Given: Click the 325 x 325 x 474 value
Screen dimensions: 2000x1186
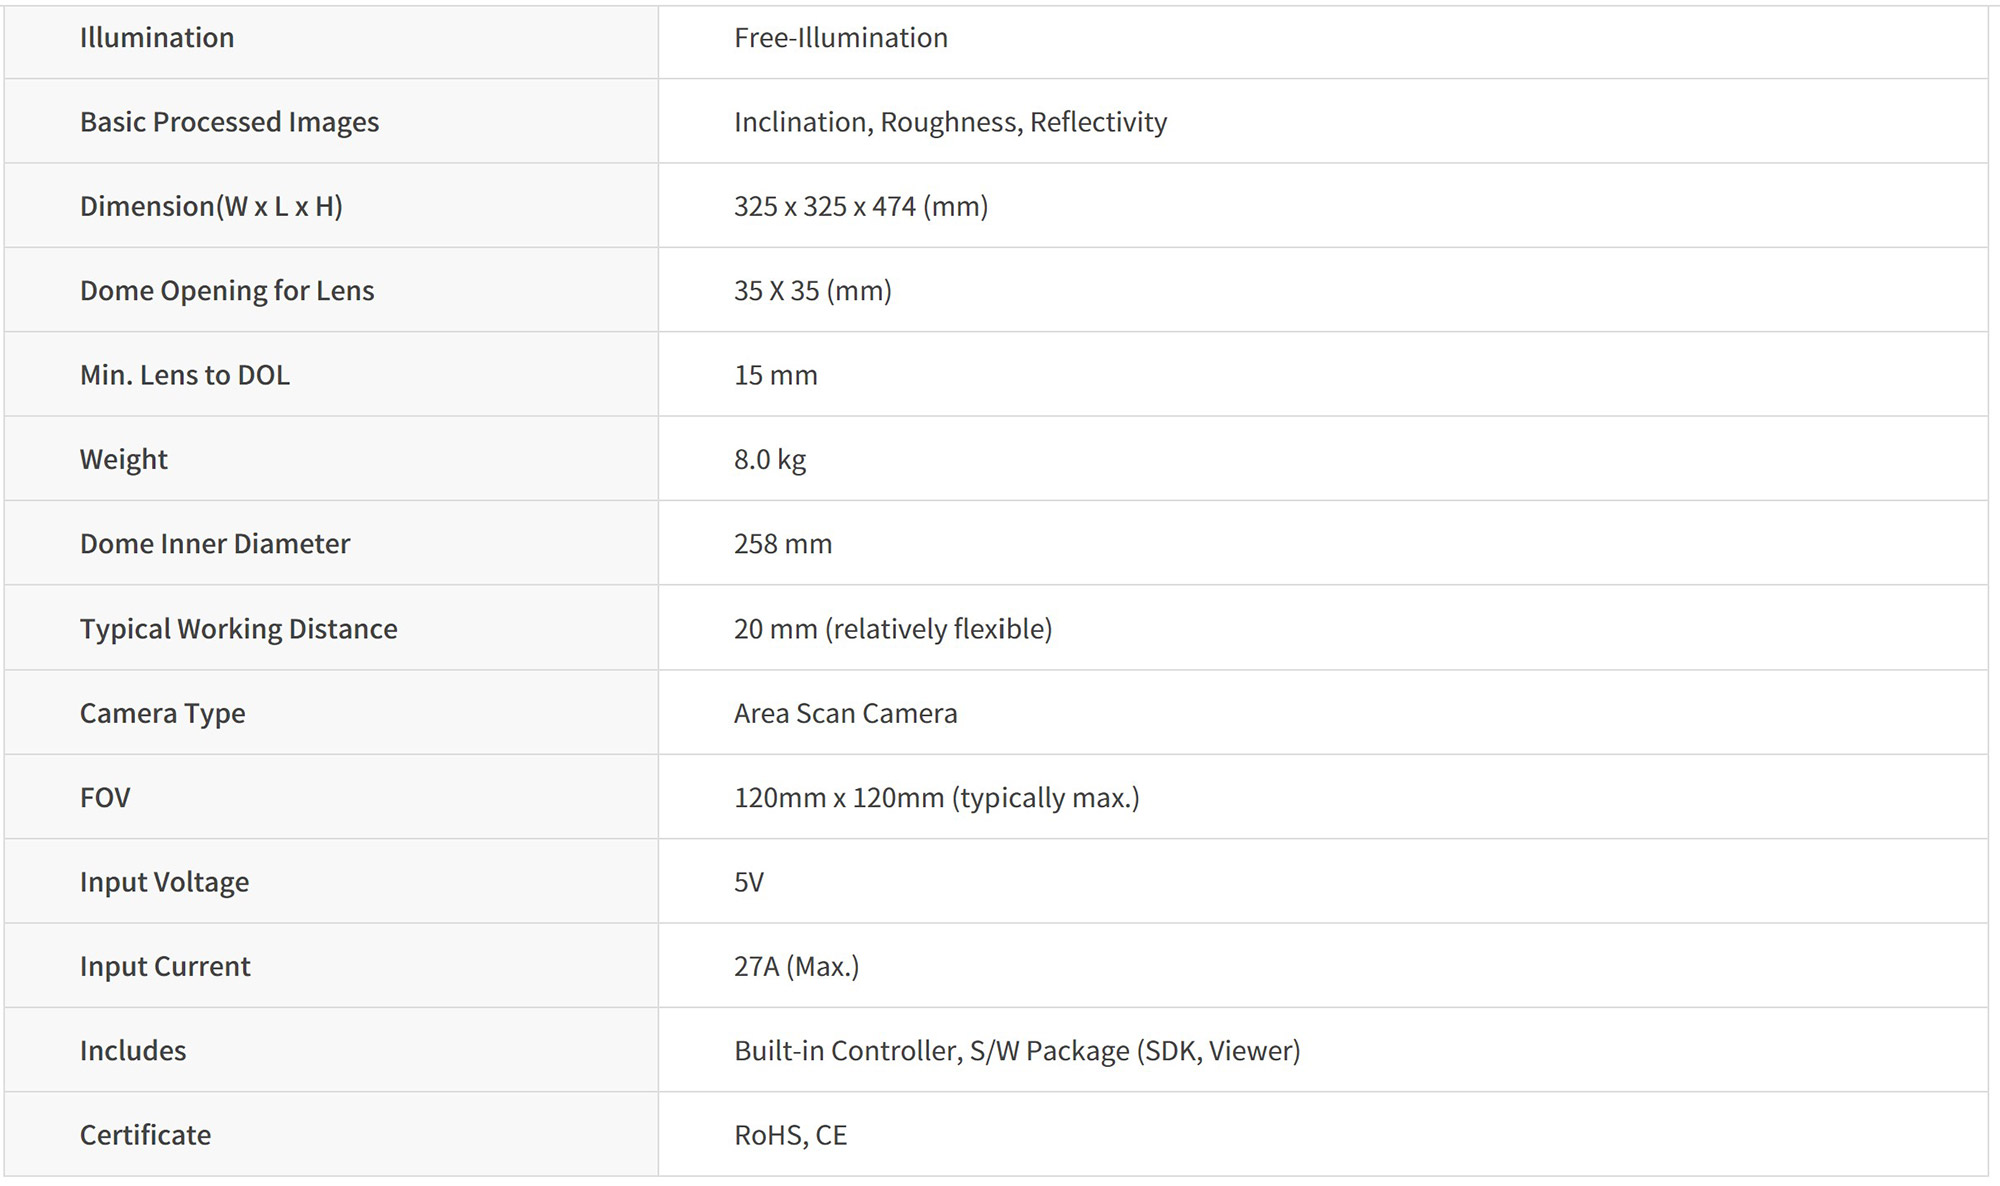Looking at the screenshot, I should point(860,206).
